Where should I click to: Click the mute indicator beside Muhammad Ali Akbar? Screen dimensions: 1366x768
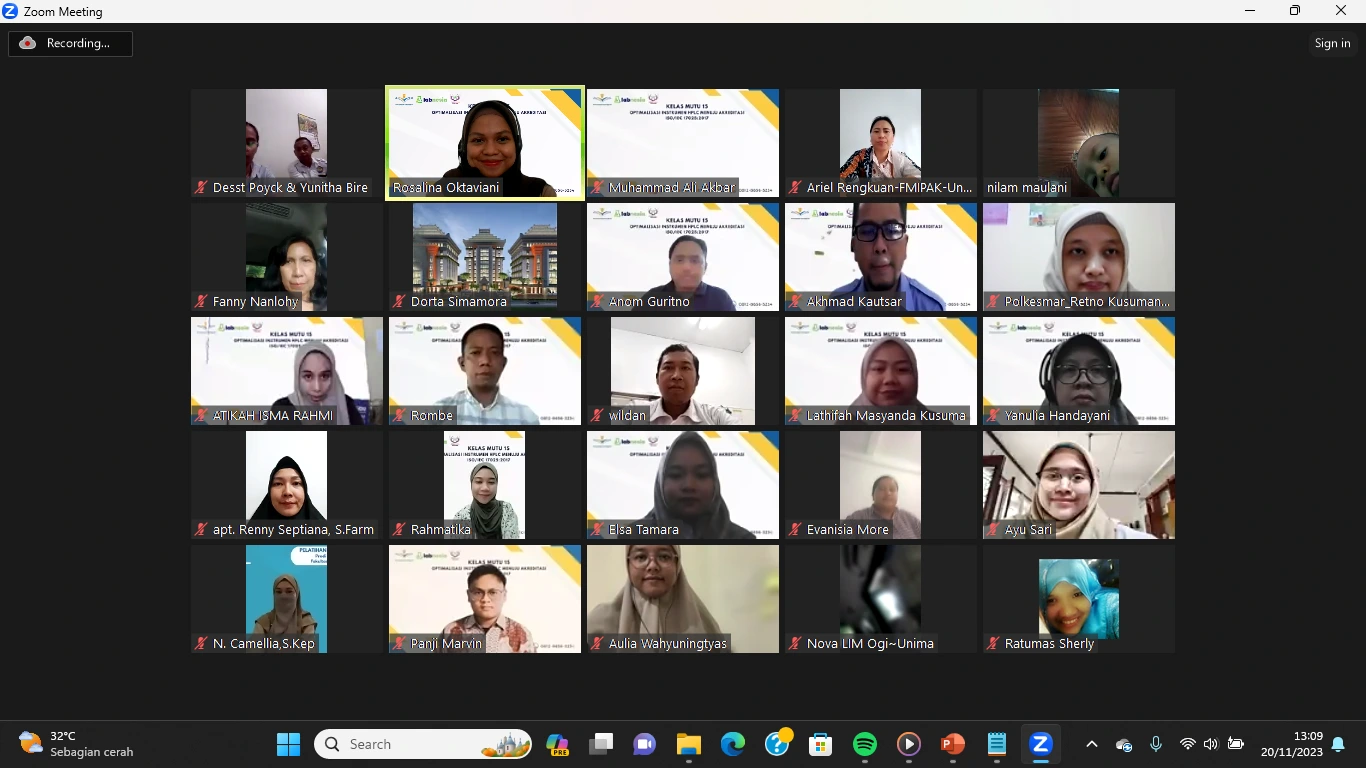click(597, 187)
